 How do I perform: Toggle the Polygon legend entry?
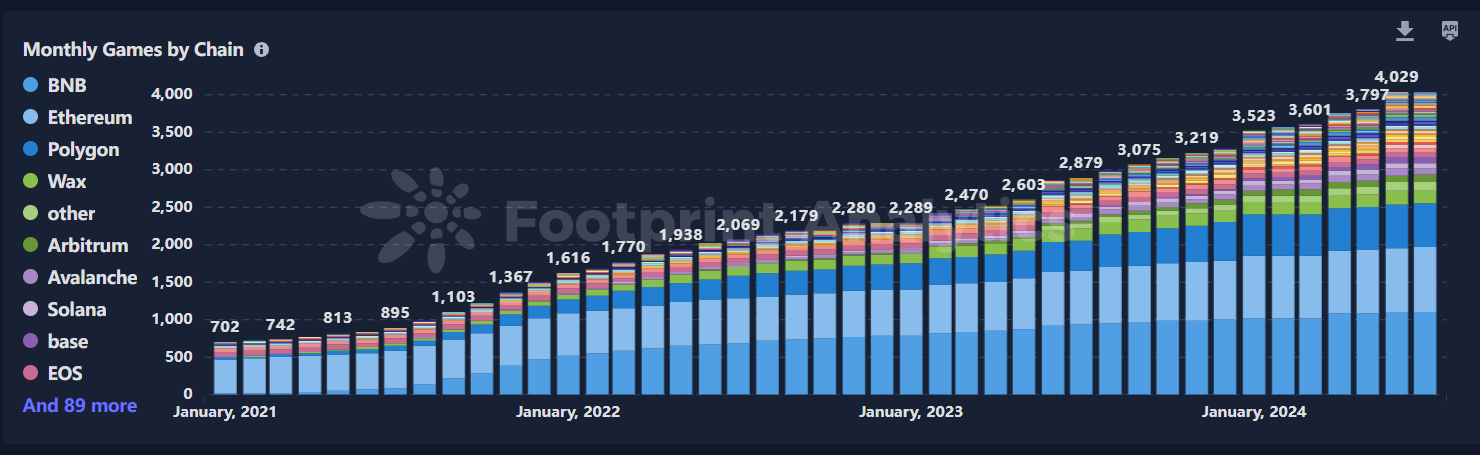pyautogui.click(x=83, y=150)
